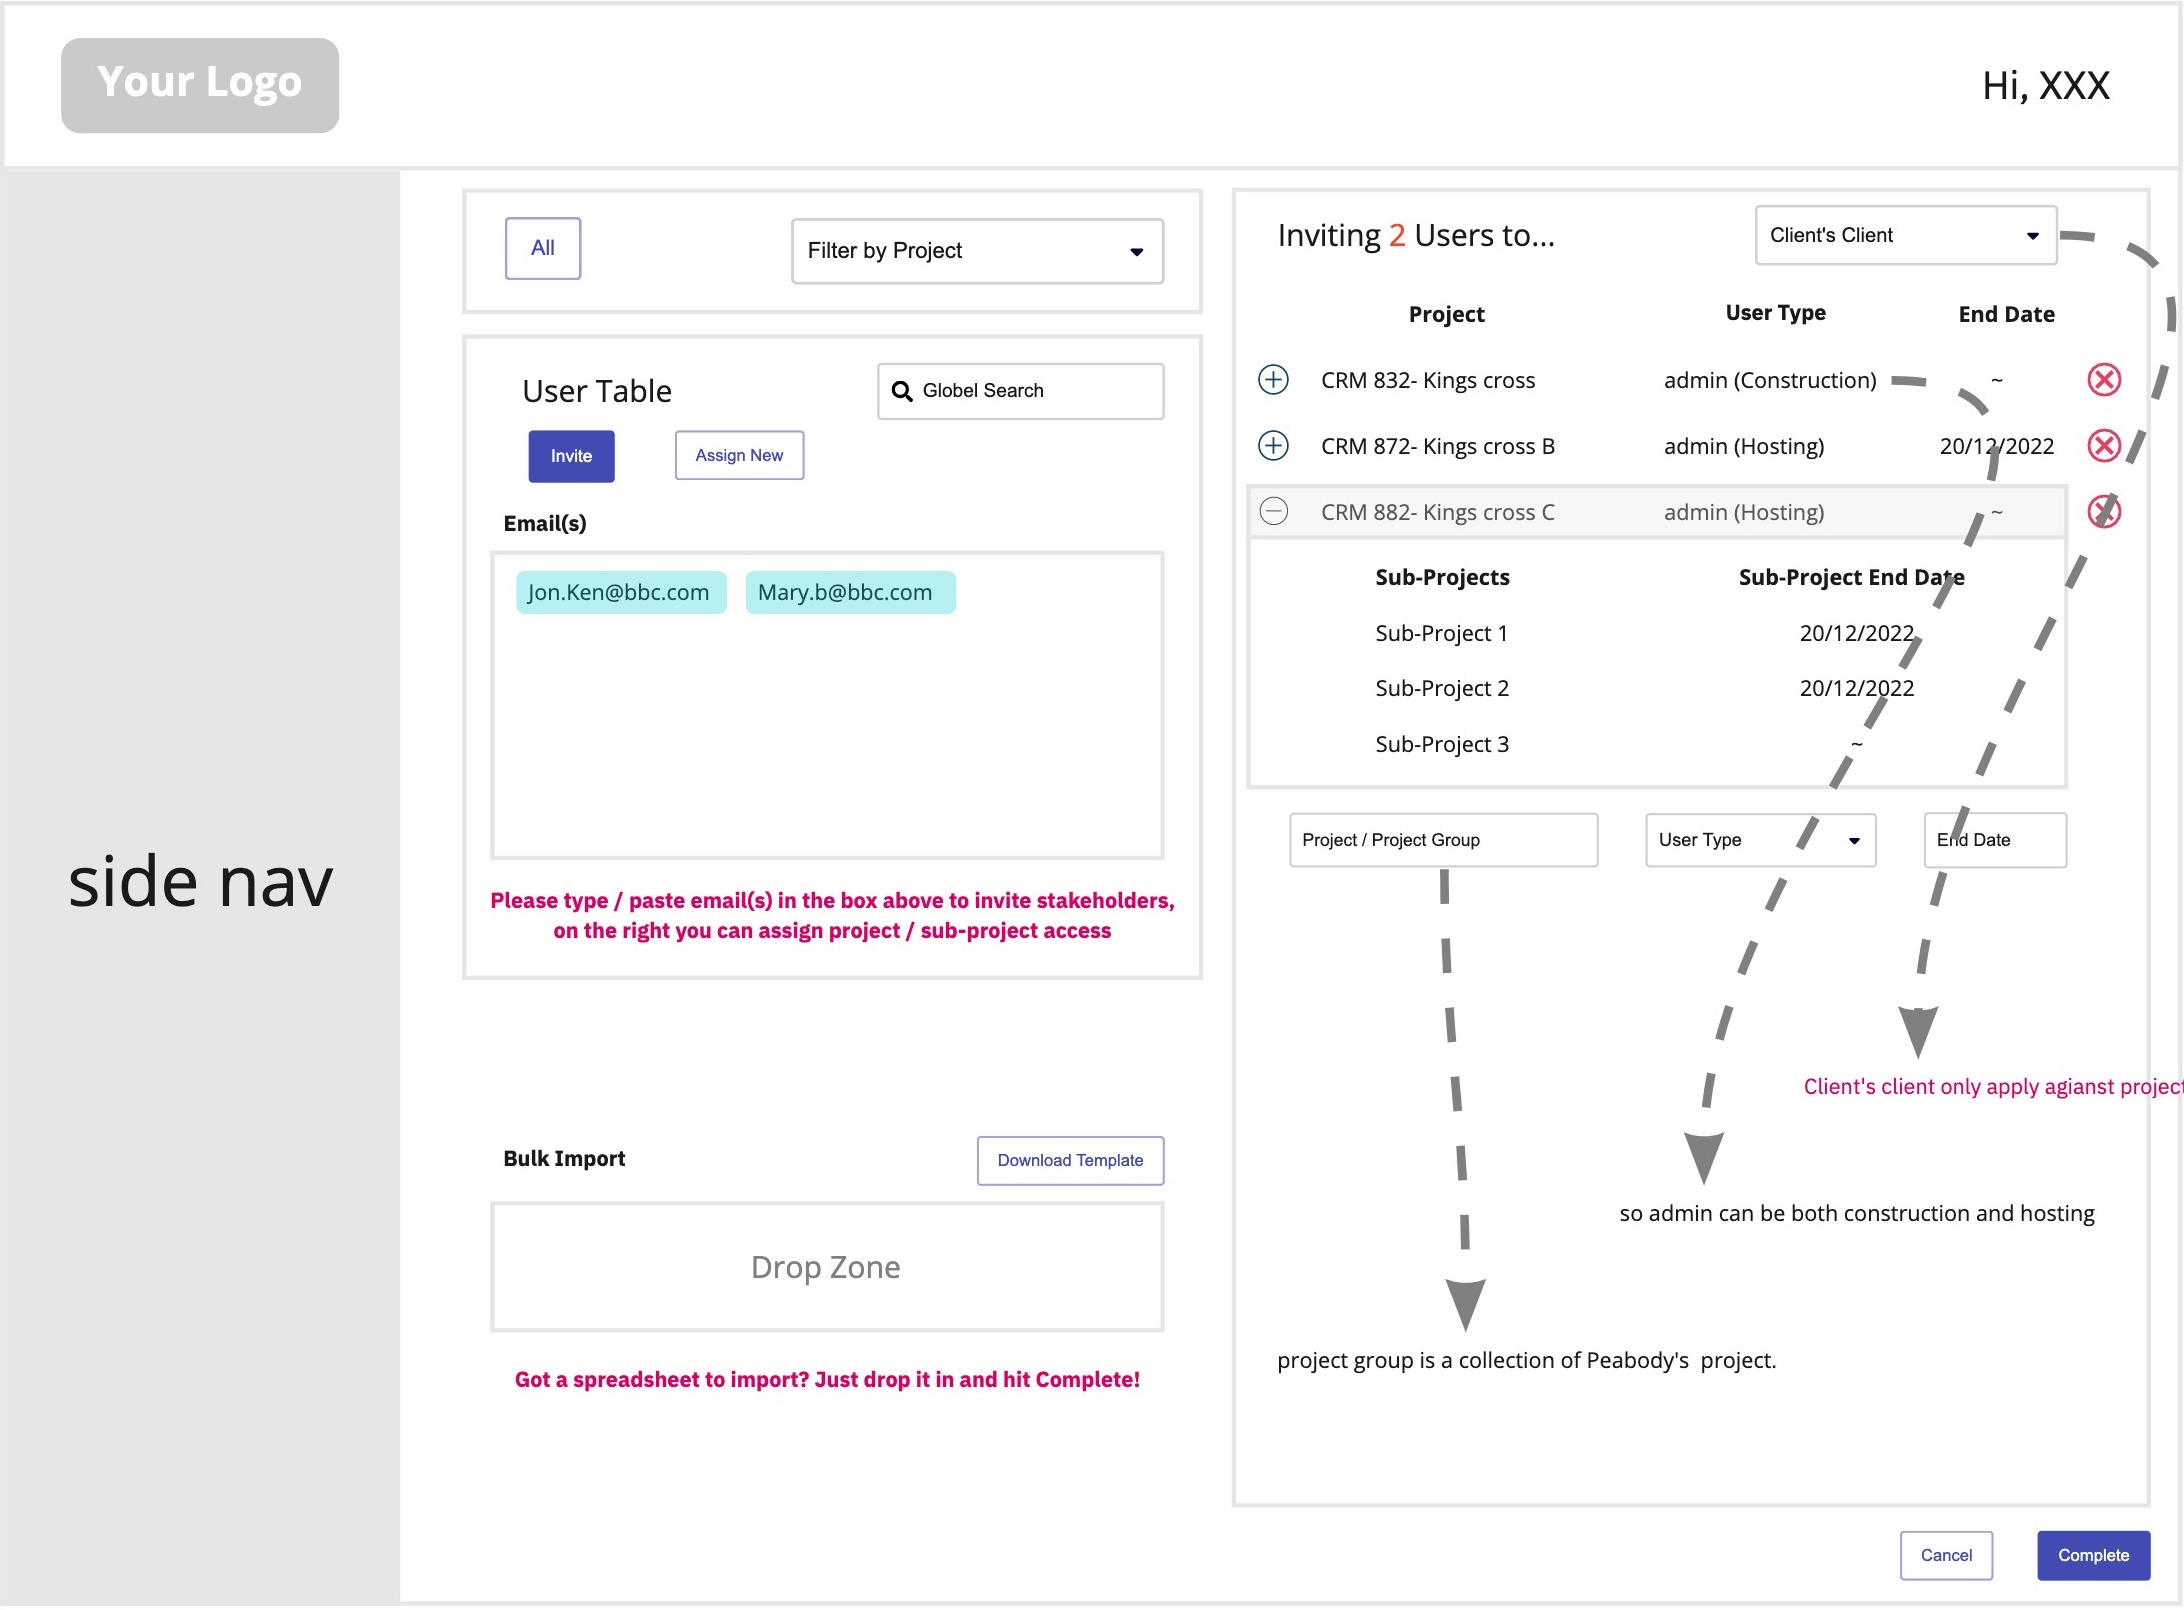Collapse the CRM 882- Kings cross C row

point(1273,512)
